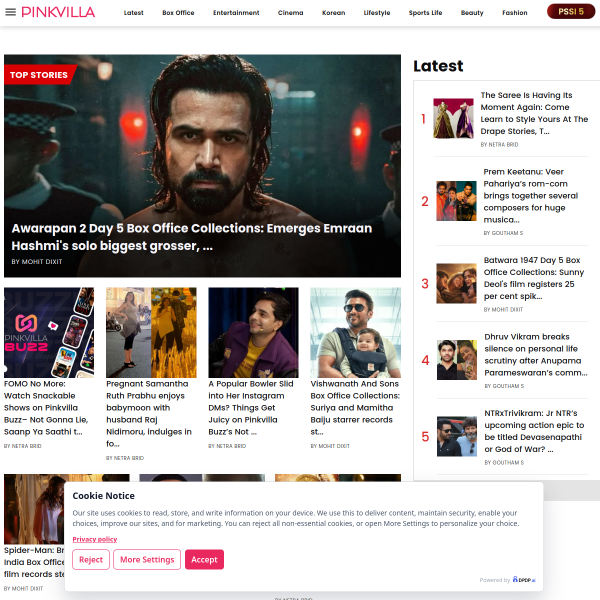This screenshot has width=600, height=600.
Task: Open the Spider-Man India Box Office link
Action: [34, 562]
